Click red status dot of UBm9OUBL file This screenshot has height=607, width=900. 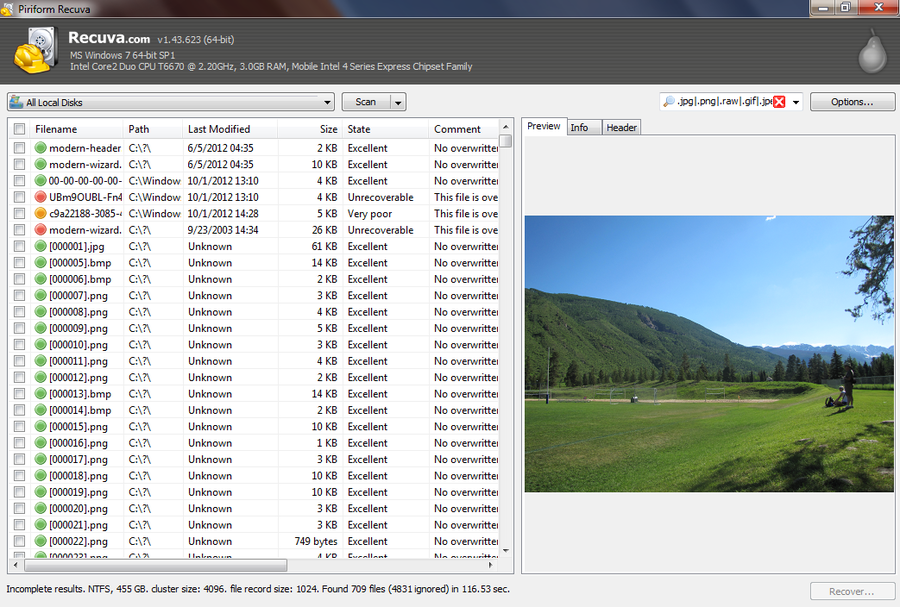(x=41, y=197)
